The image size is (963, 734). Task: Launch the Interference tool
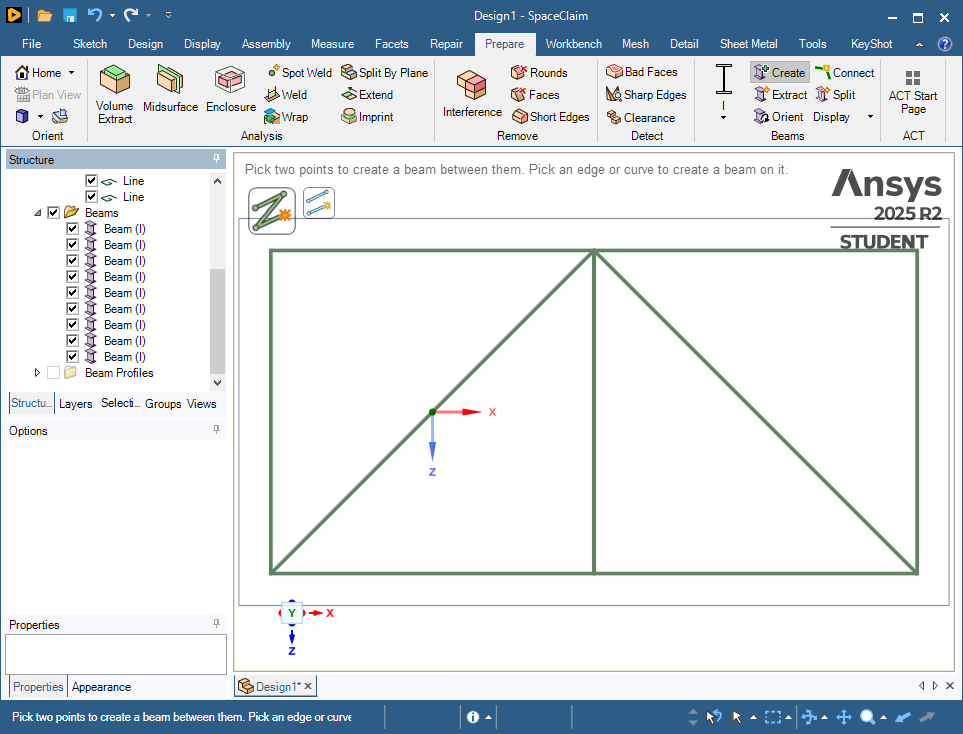[x=472, y=93]
